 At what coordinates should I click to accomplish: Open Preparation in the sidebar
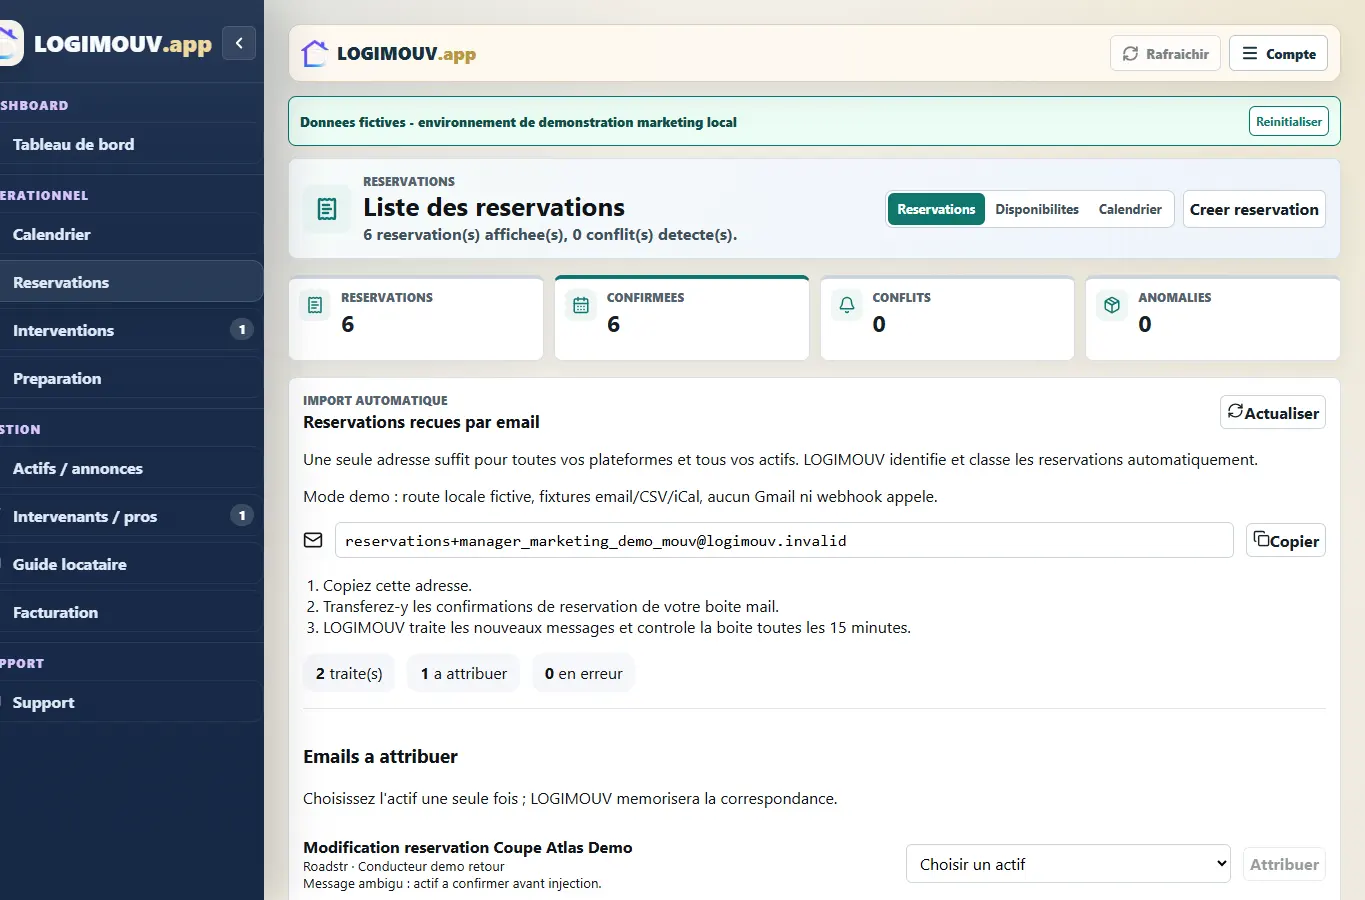130,378
